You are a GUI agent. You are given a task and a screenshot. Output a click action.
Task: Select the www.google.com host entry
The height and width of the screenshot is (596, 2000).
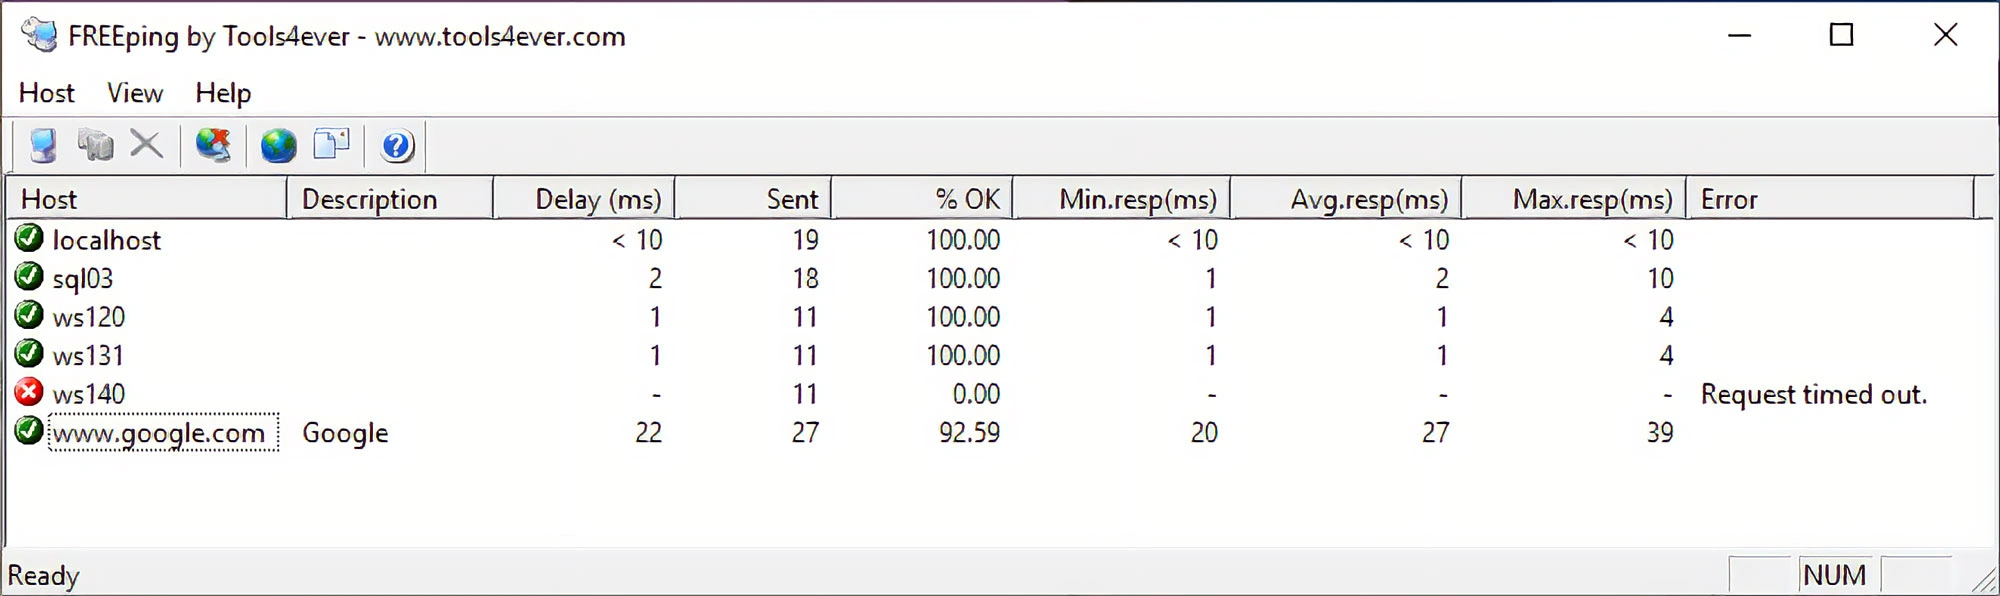coord(159,433)
